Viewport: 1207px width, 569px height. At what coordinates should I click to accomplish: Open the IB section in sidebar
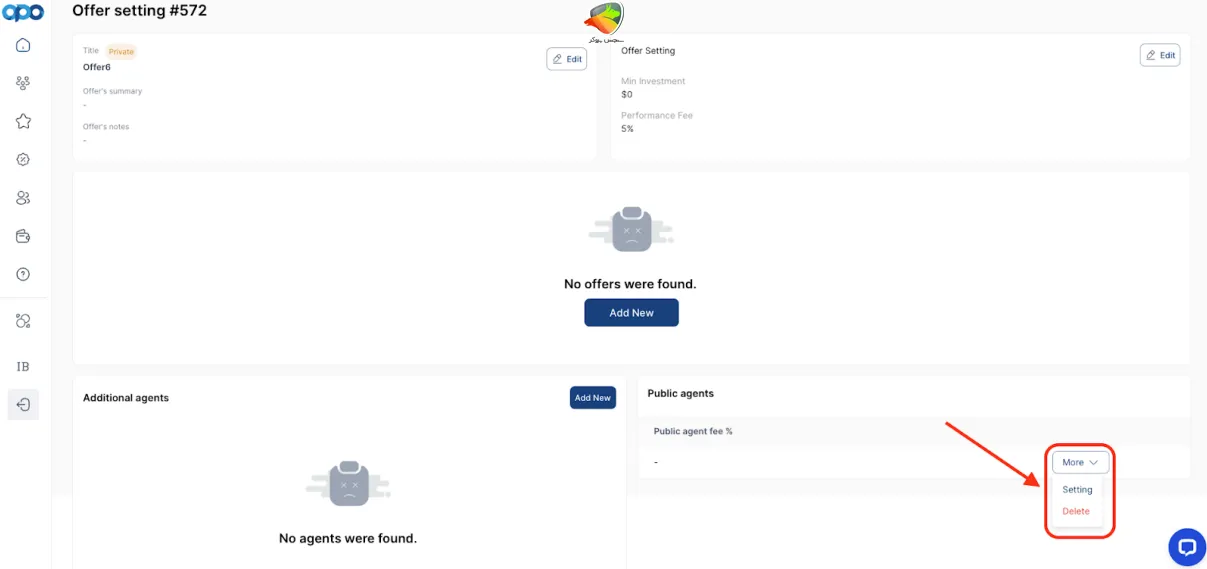[x=23, y=367]
